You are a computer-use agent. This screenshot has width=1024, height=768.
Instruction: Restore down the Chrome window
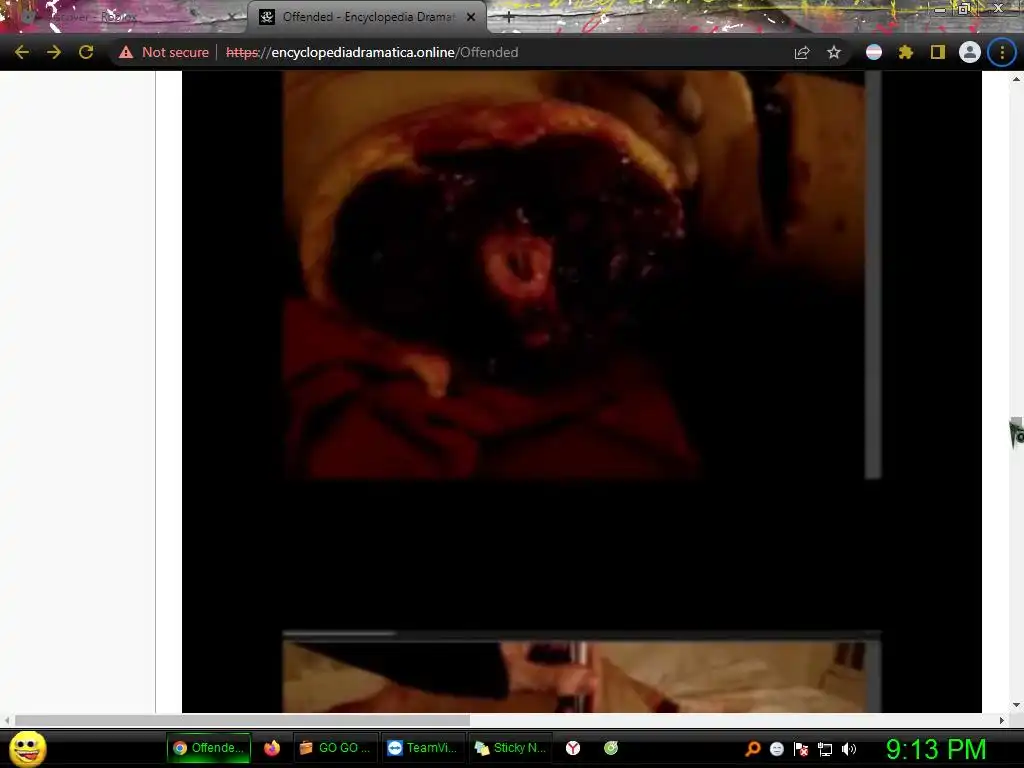tap(964, 9)
